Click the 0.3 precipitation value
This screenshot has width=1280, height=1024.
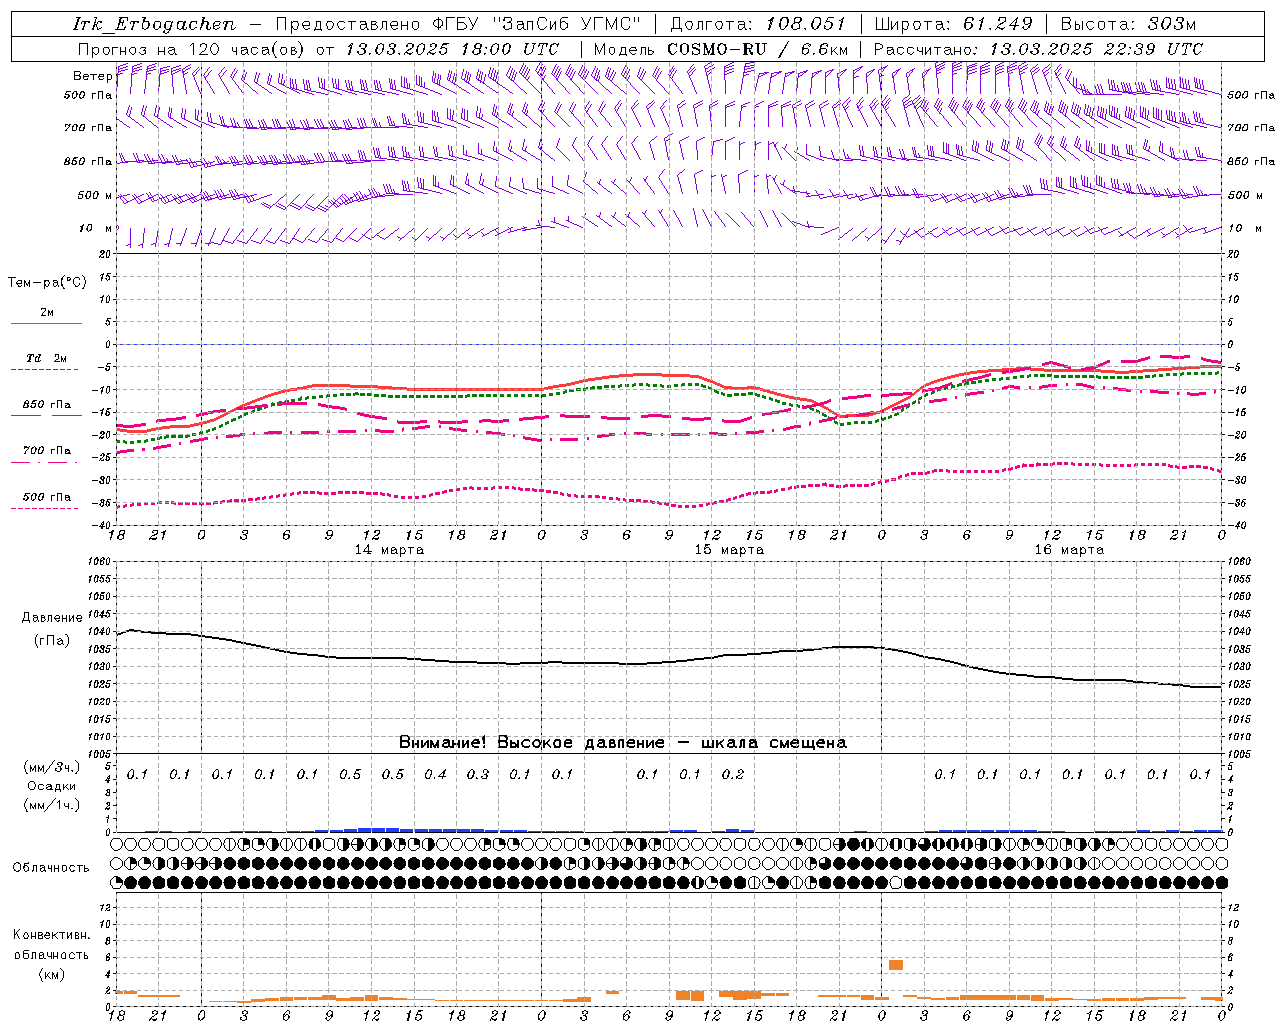(478, 774)
